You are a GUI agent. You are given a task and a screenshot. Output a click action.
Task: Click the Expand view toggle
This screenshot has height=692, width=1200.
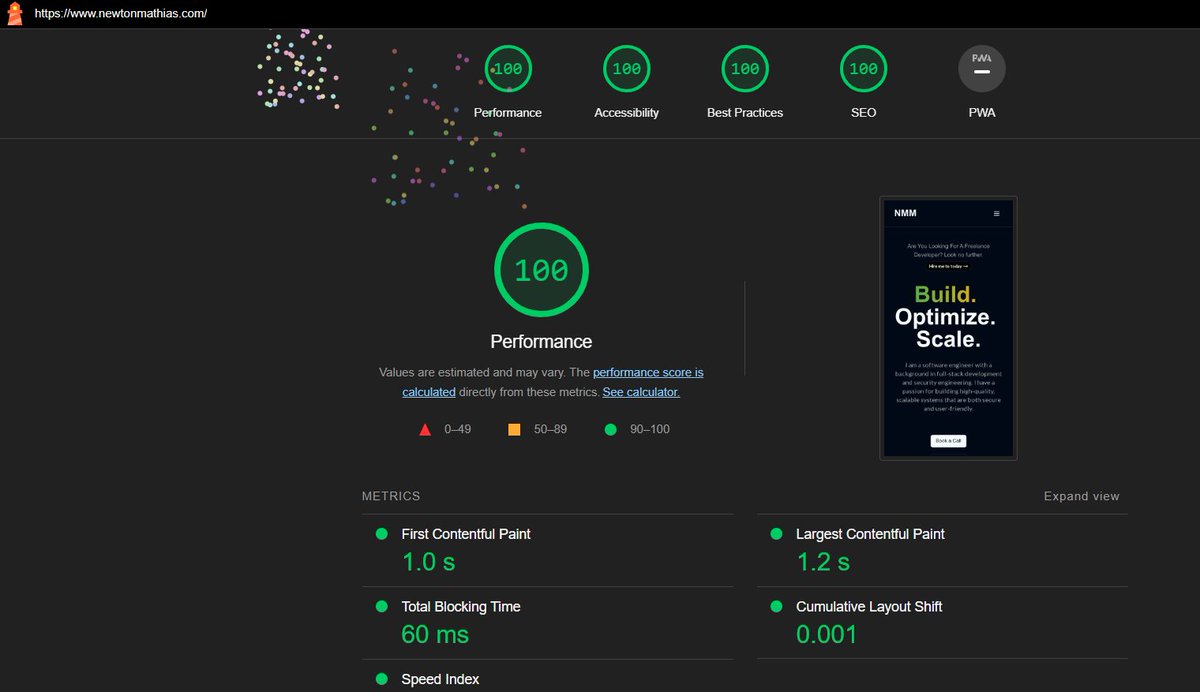[1082, 497]
